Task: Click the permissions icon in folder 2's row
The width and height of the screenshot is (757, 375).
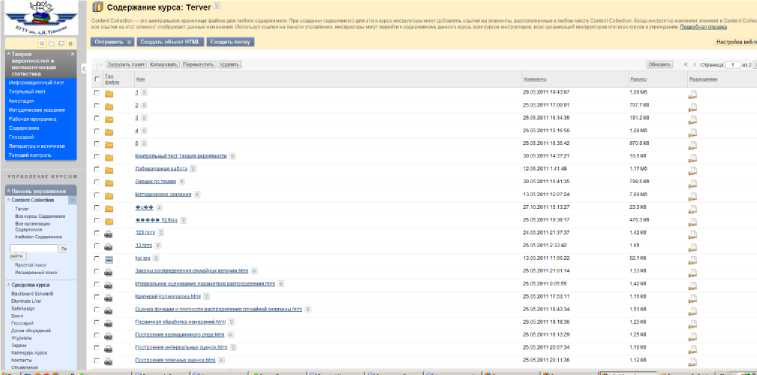Action: click(x=692, y=107)
